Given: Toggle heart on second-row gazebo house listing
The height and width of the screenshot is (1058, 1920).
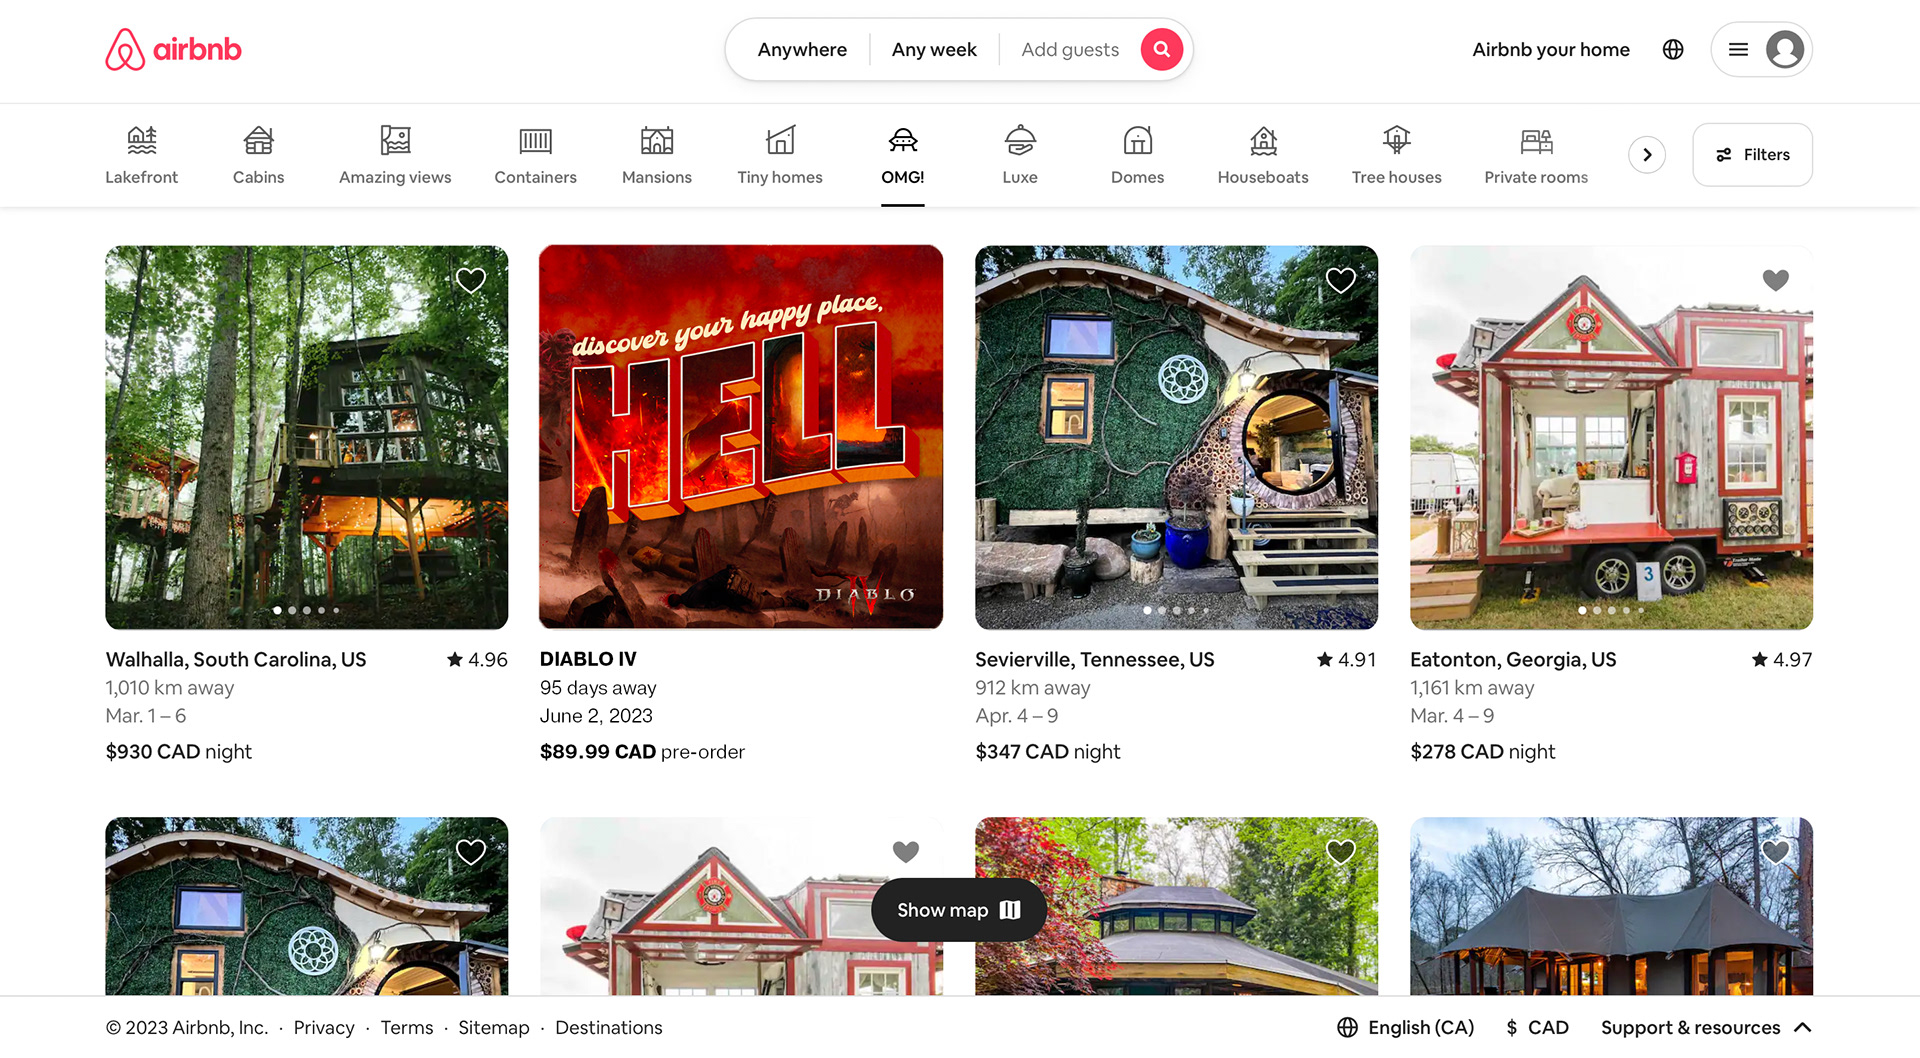Looking at the screenshot, I should click(1341, 852).
